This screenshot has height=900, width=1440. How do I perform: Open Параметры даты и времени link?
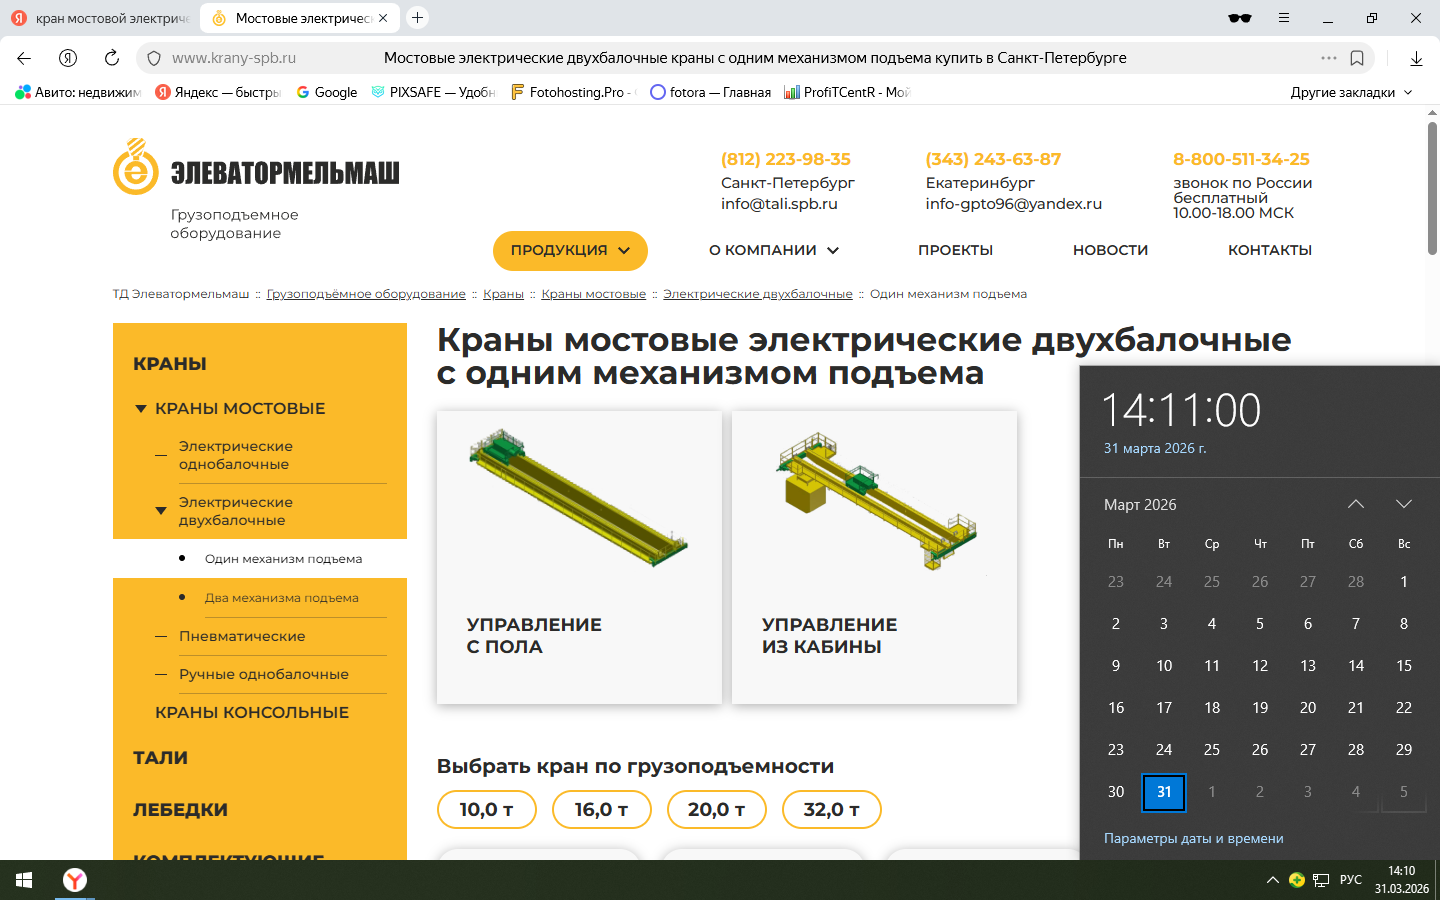click(1193, 838)
